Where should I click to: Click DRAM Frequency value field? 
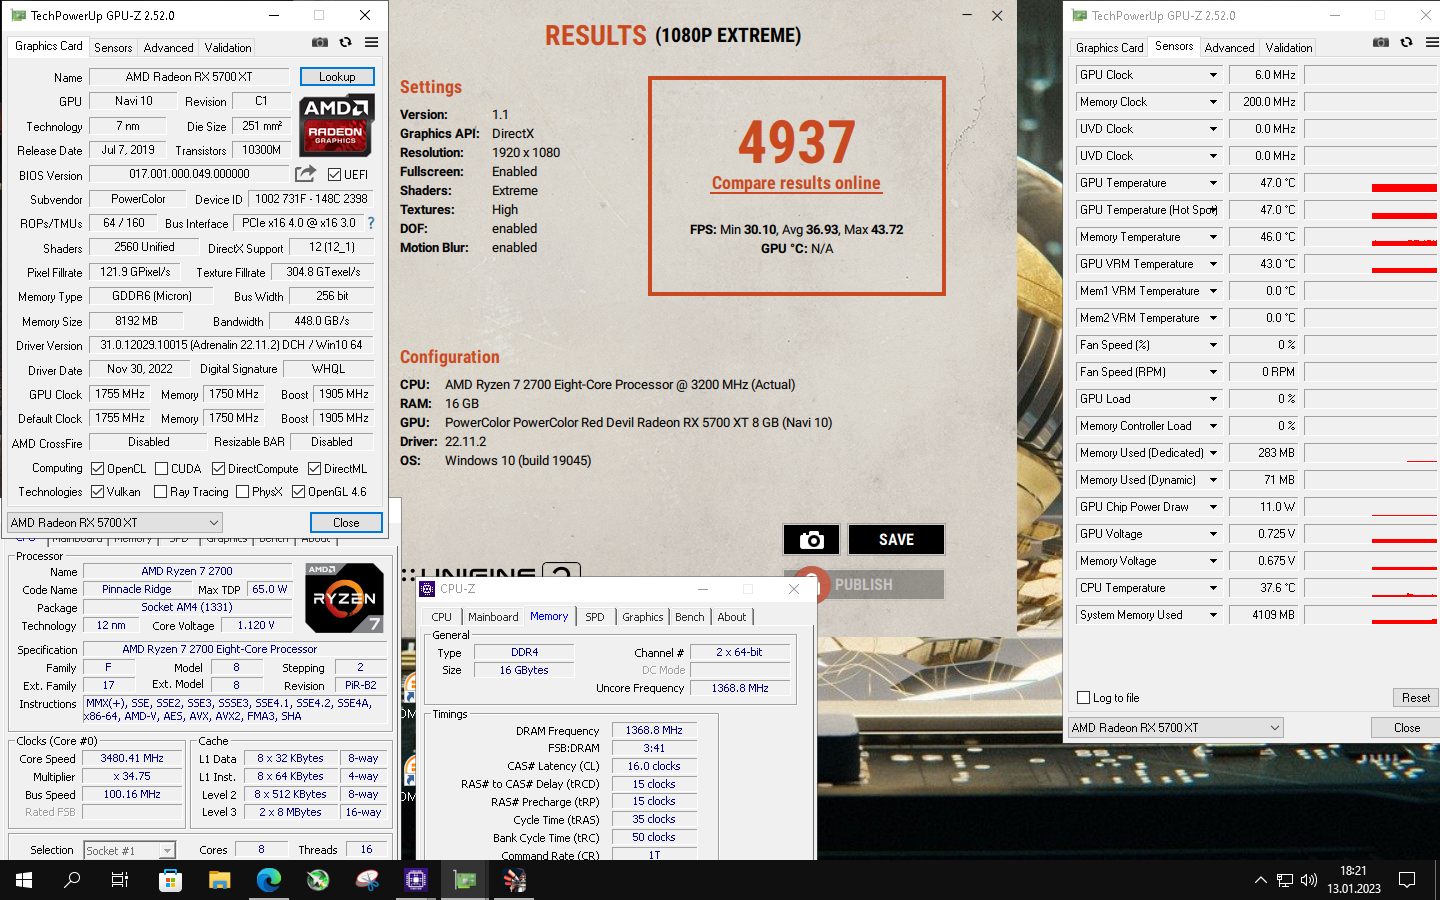[654, 731]
